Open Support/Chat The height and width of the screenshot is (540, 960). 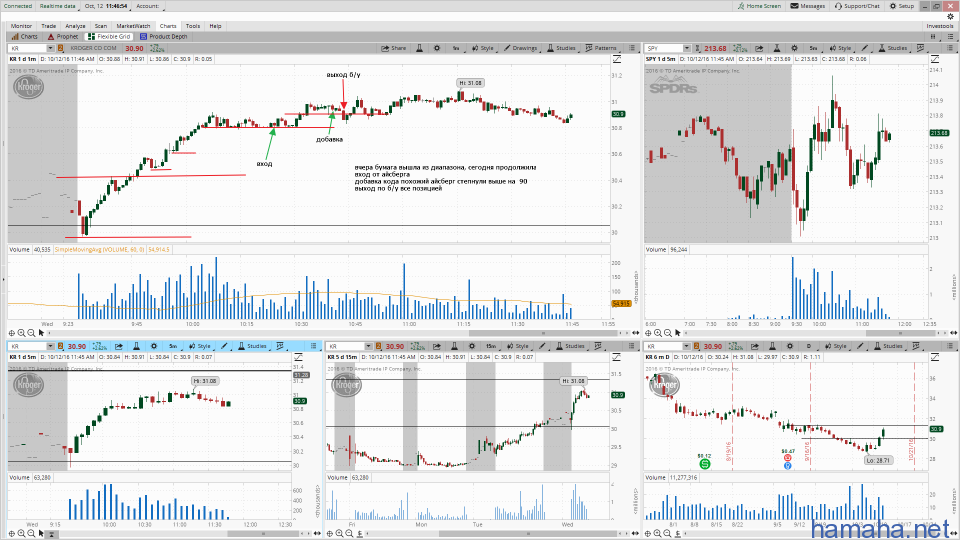click(857, 6)
